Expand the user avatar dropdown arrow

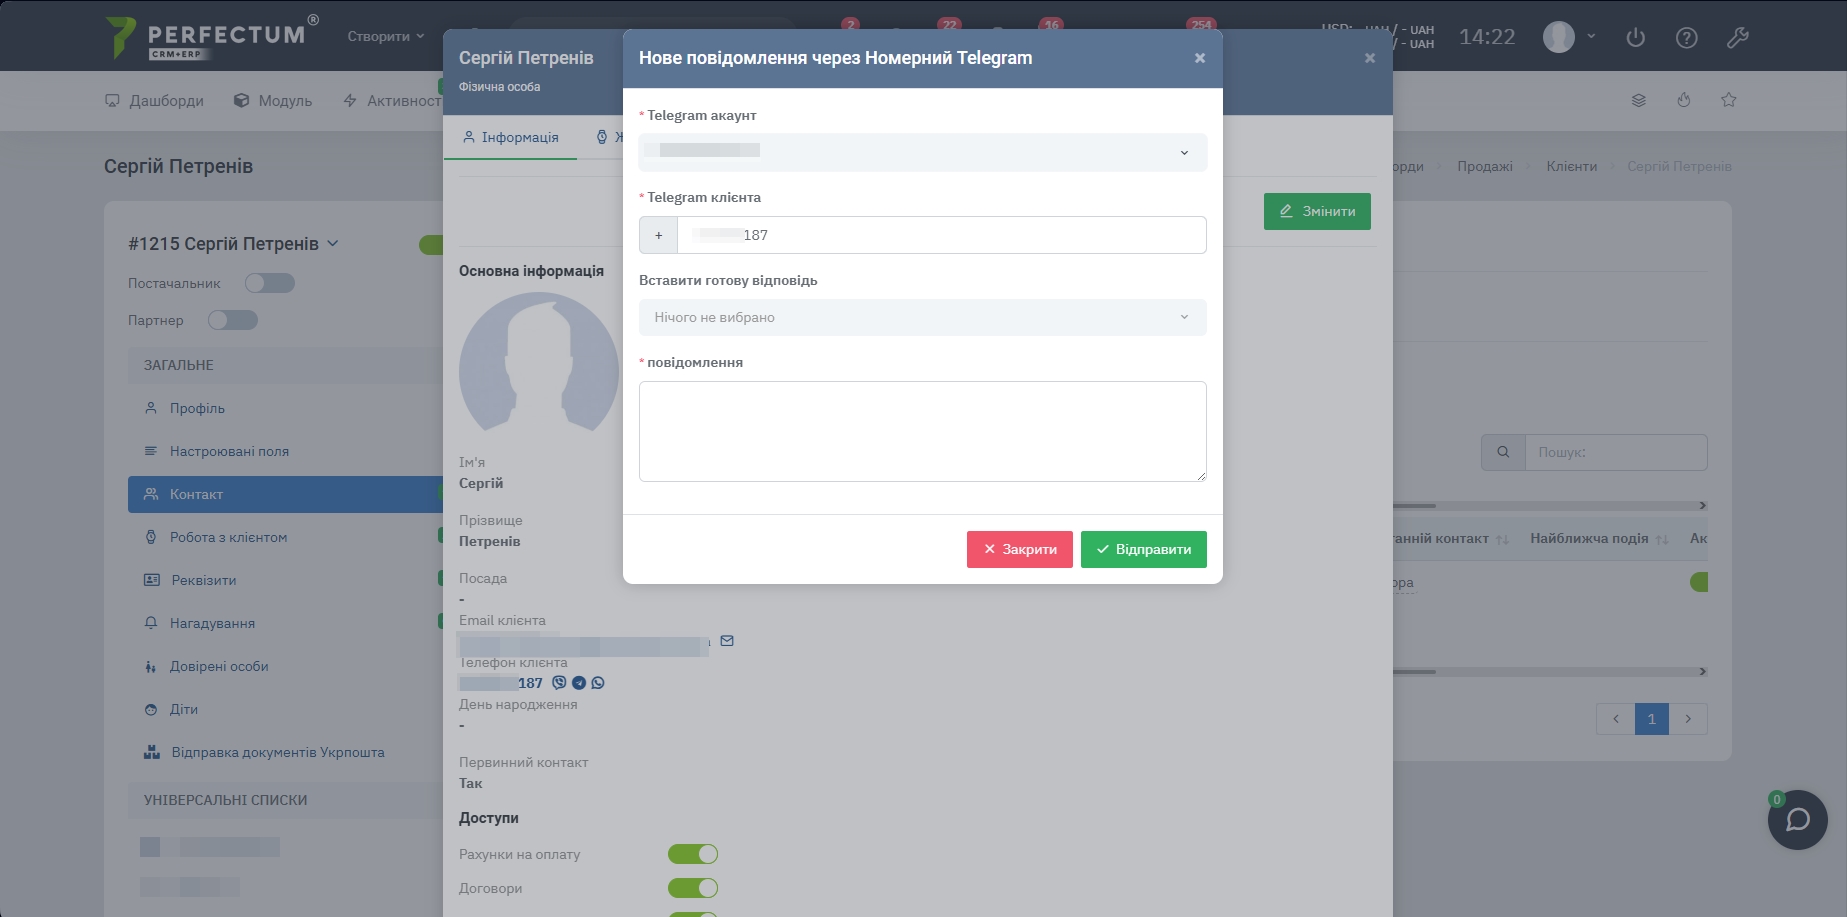pyautogui.click(x=1591, y=36)
